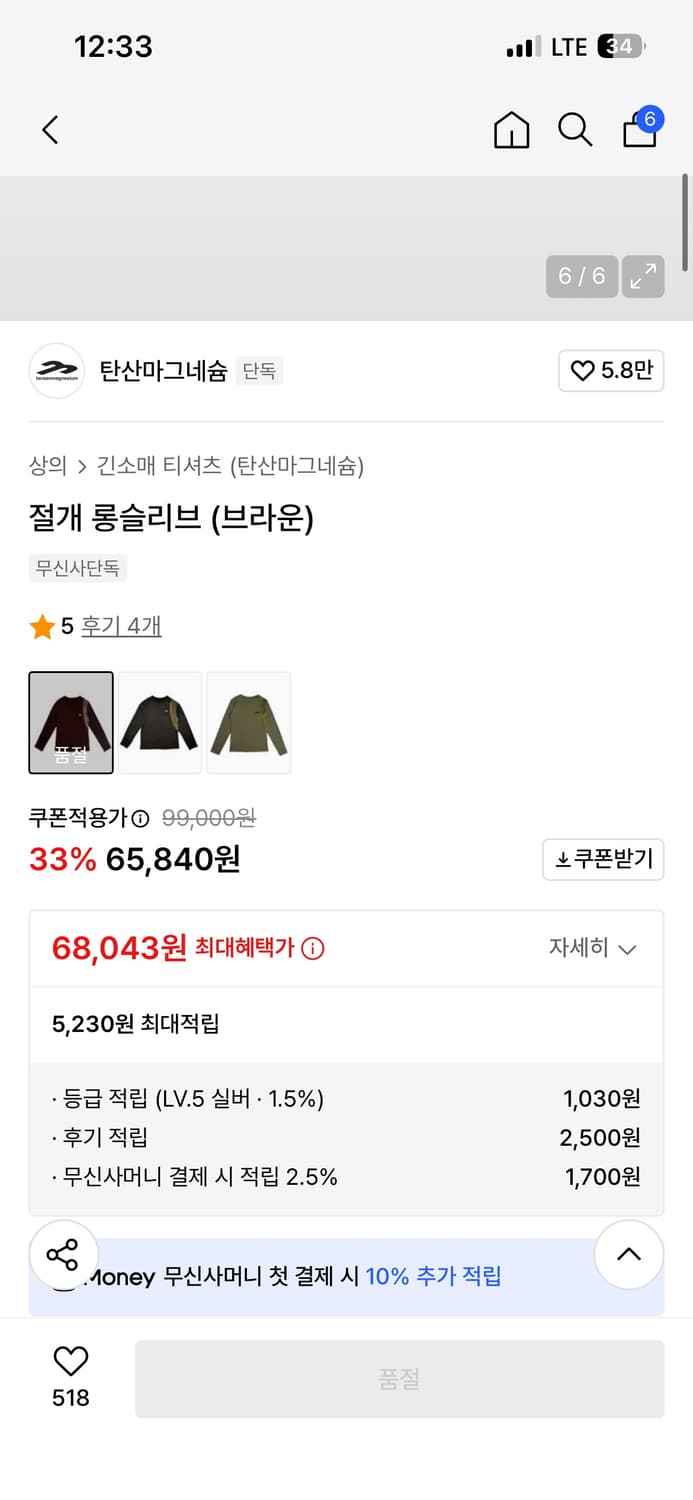
Task: Open product search
Action: [575, 129]
